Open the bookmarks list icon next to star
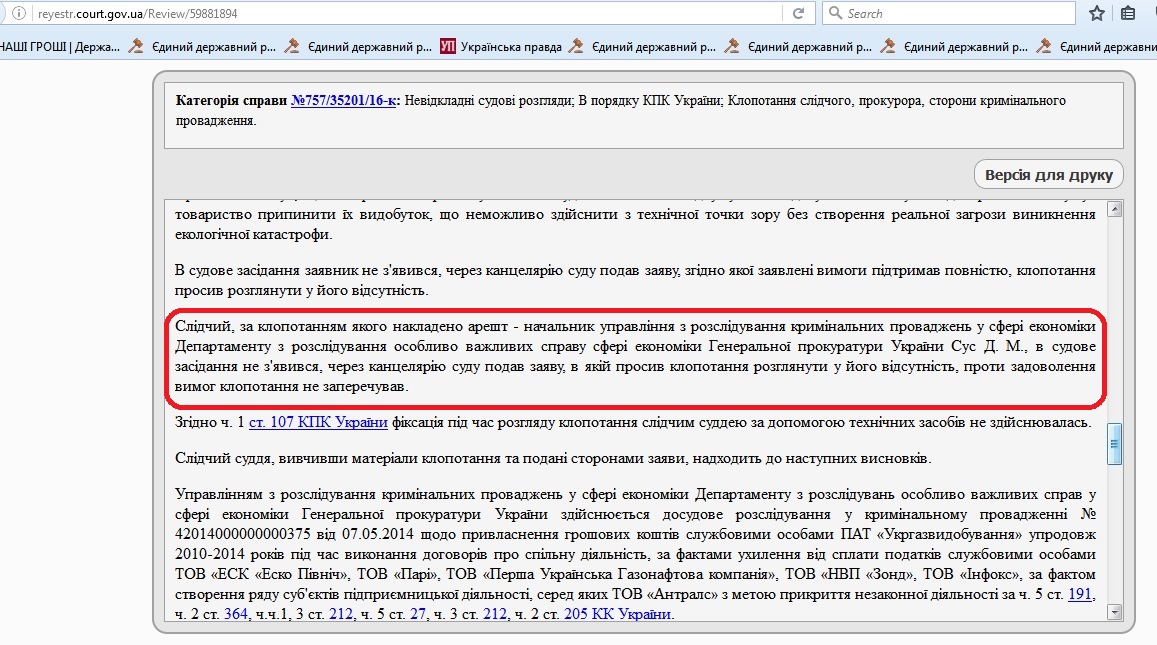The image size is (1157, 645). coord(1128,14)
